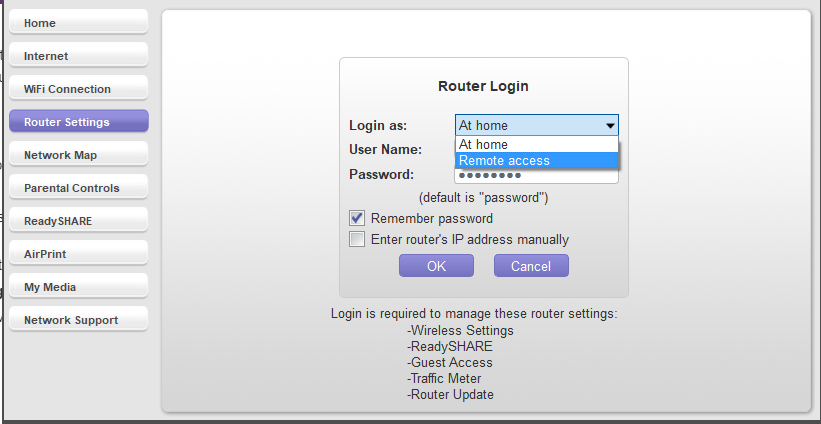
Task: Choose Remote access from the dropdown list
Action: pos(537,161)
